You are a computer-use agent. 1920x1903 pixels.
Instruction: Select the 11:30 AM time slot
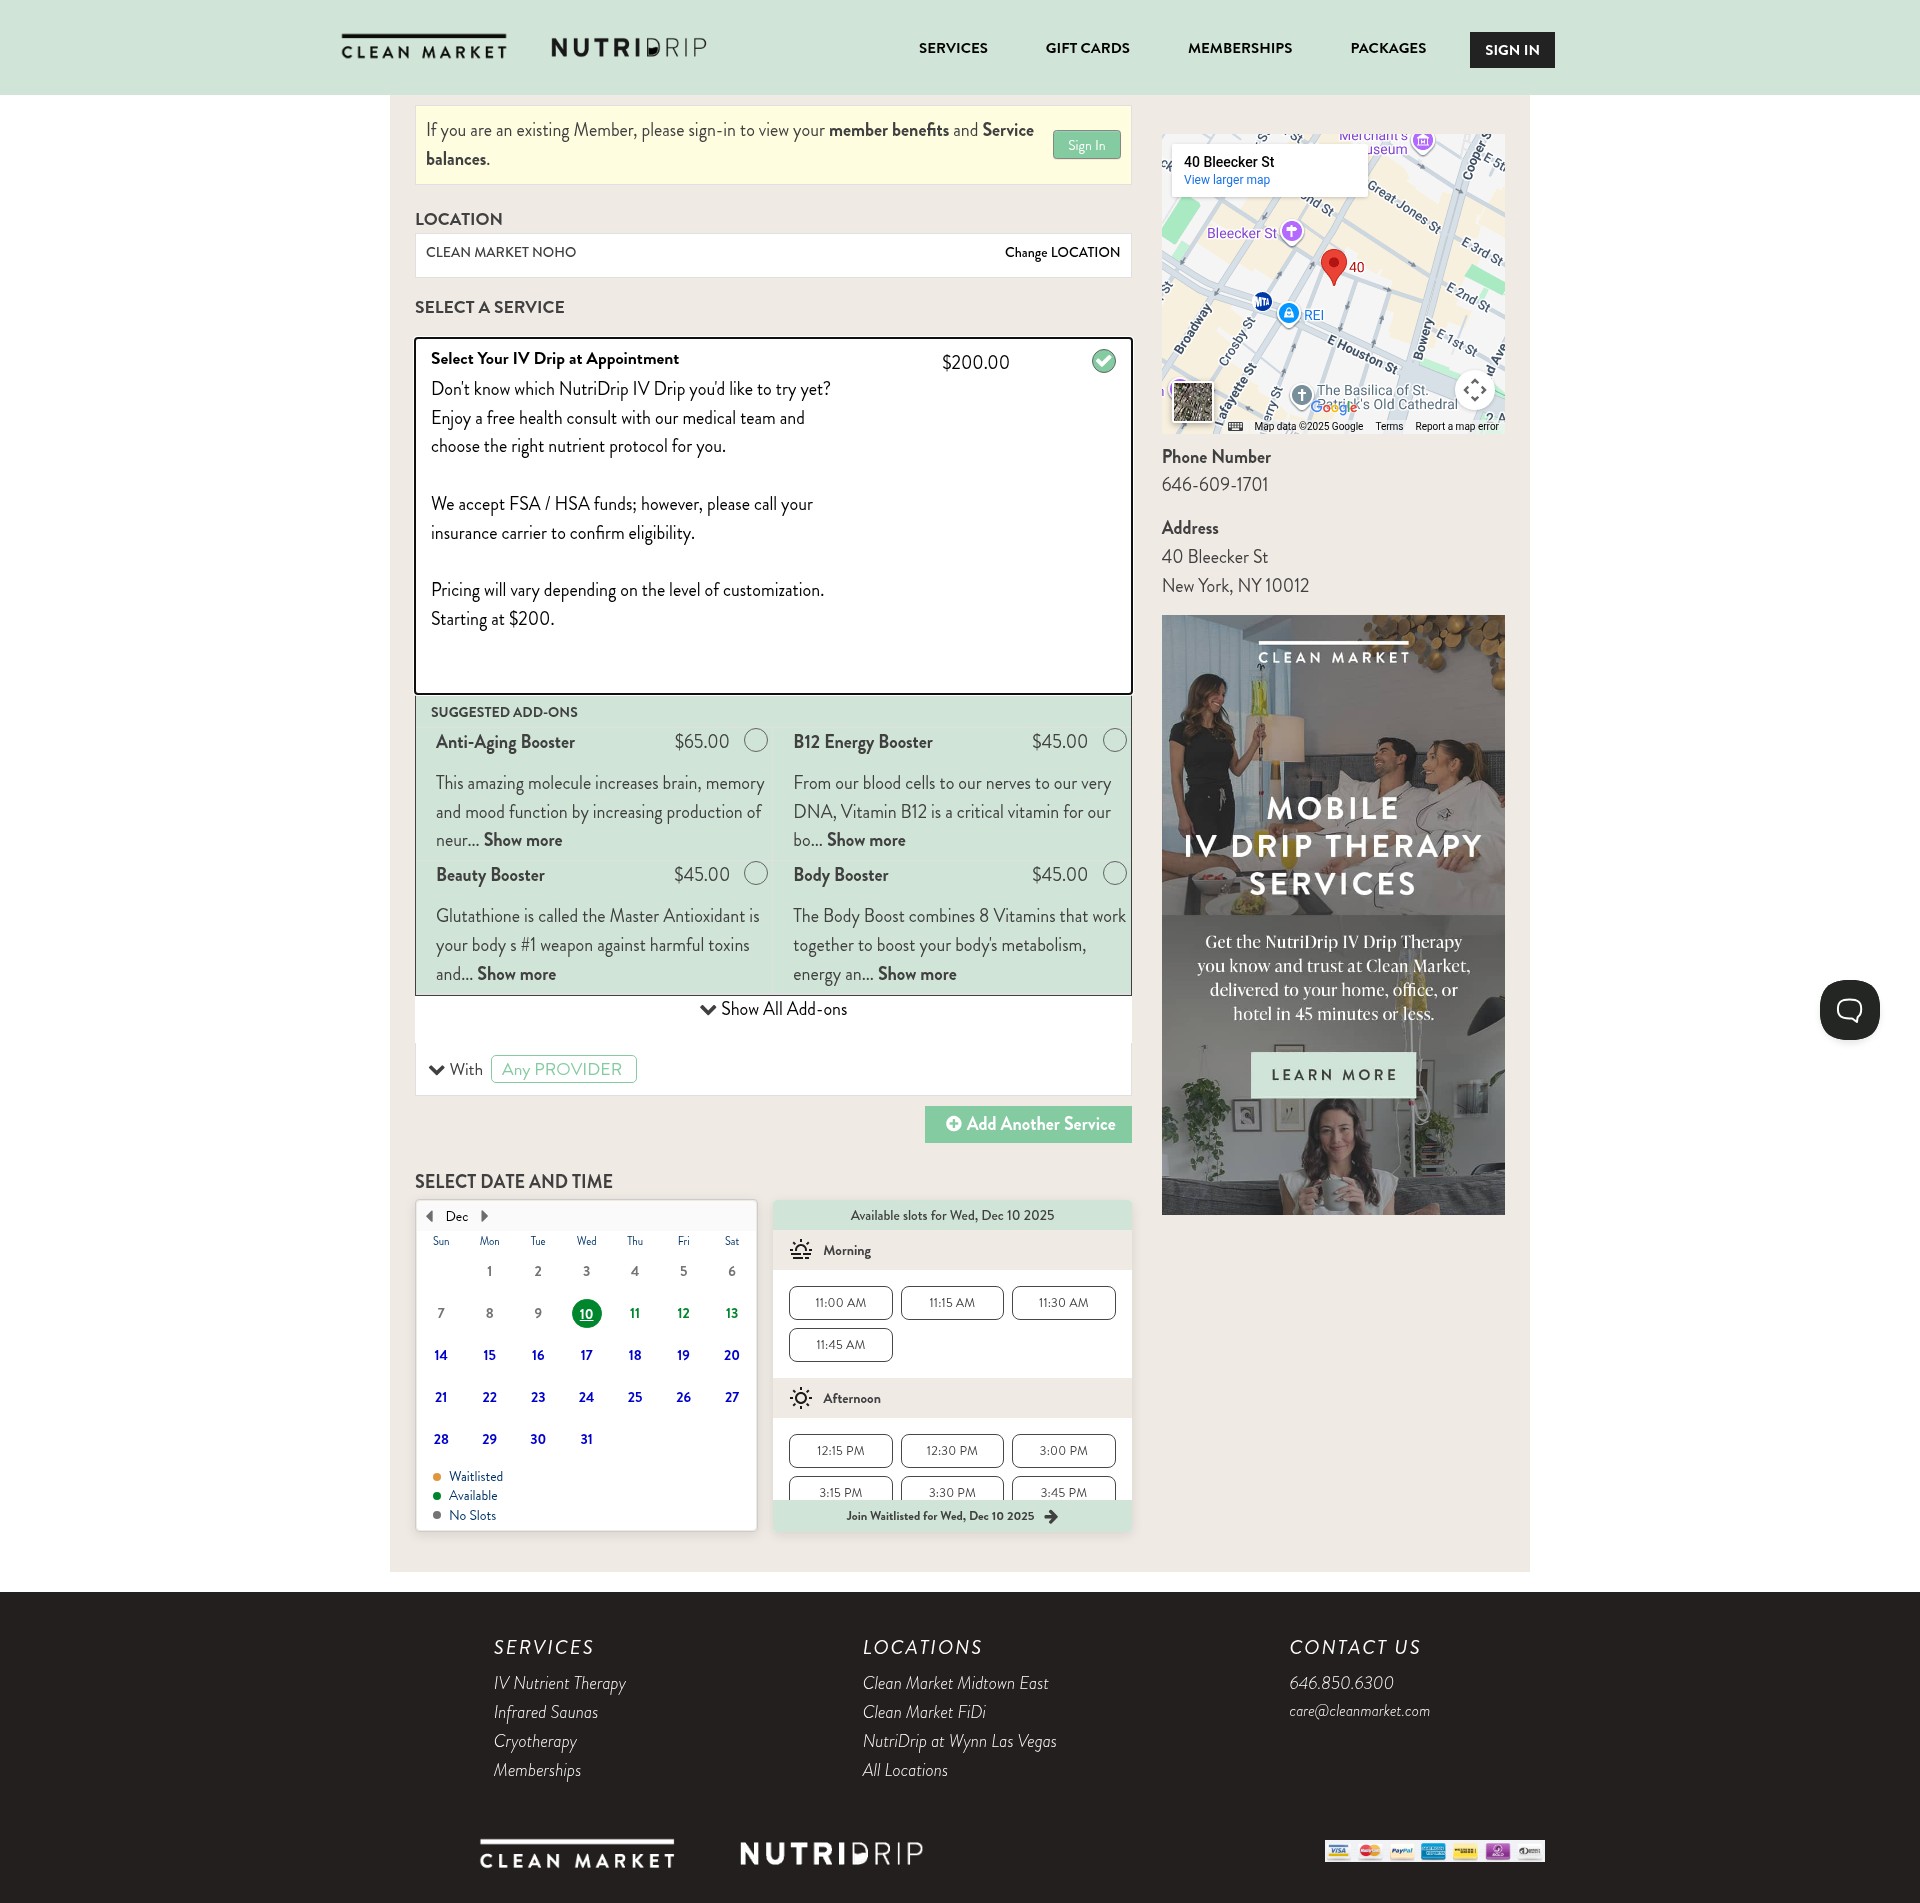(1063, 1303)
